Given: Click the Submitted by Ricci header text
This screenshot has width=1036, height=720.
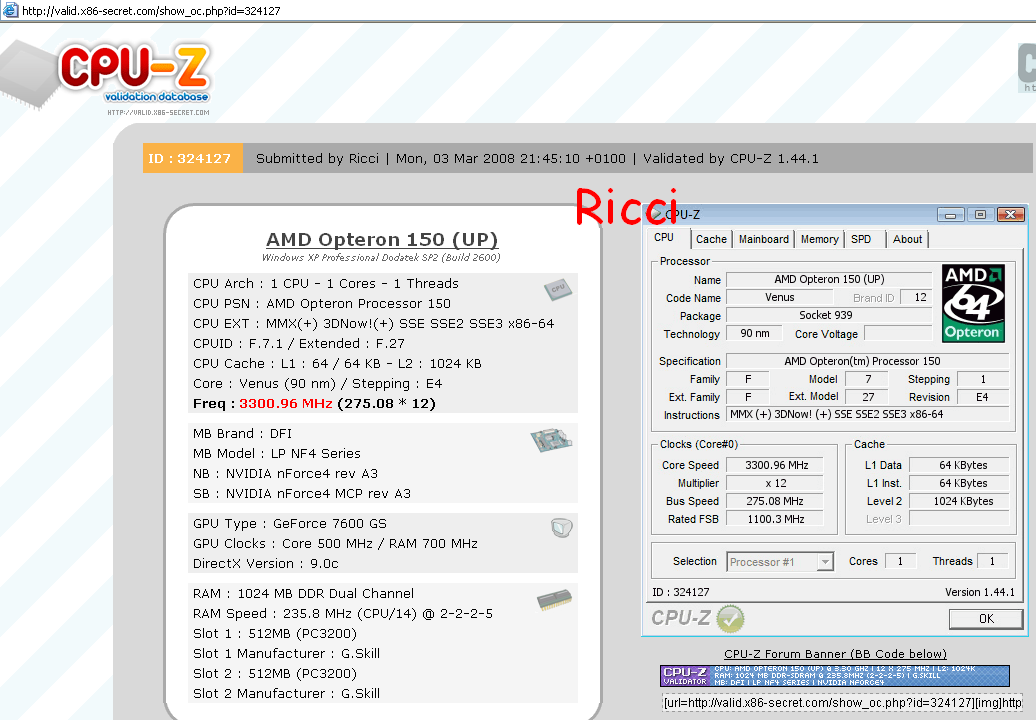Looking at the screenshot, I should tap(317, 159).
